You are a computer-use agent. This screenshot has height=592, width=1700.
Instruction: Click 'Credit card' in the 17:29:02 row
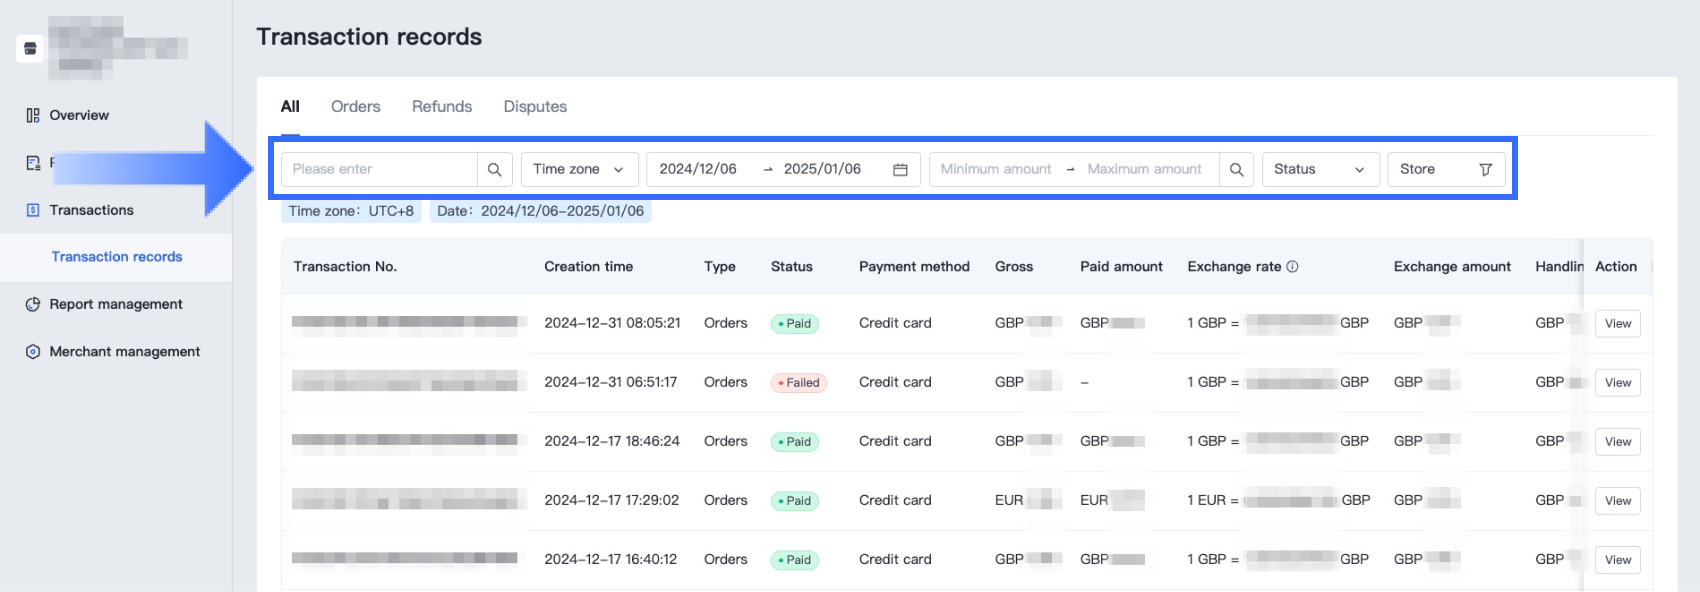coord(895,500)
